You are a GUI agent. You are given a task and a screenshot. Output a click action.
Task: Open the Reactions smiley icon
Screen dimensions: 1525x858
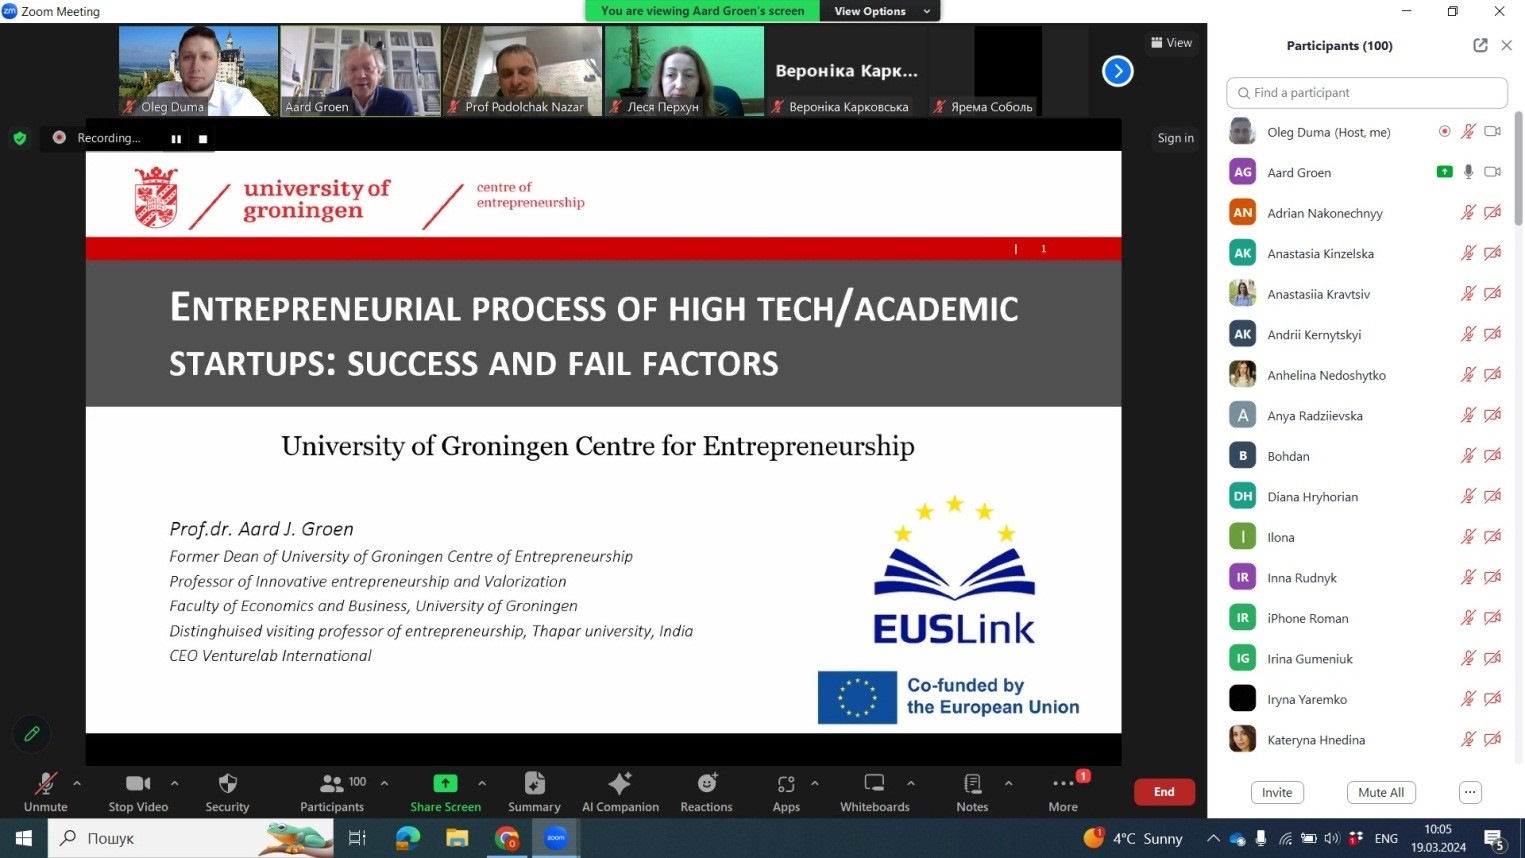click(x=706, y=784)
